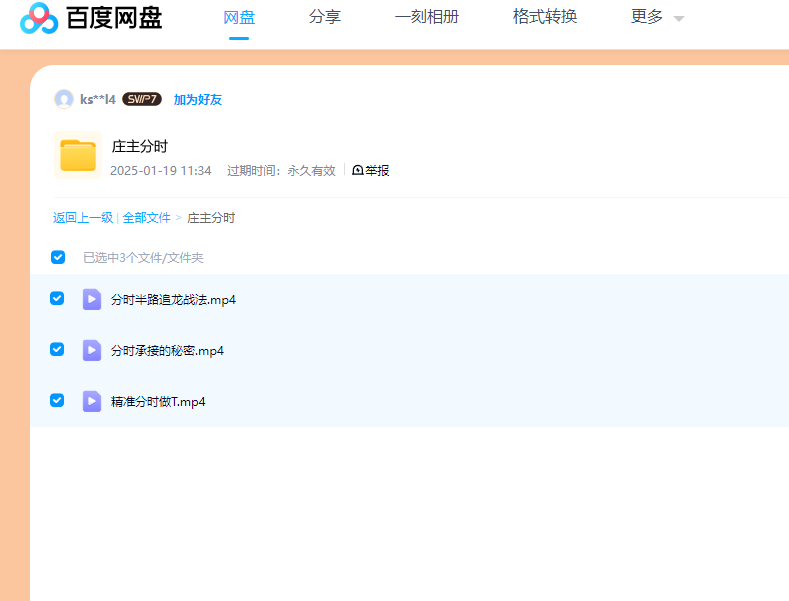Click the SVIP7 membership badge
789x601 pixels.
[142, 99]
